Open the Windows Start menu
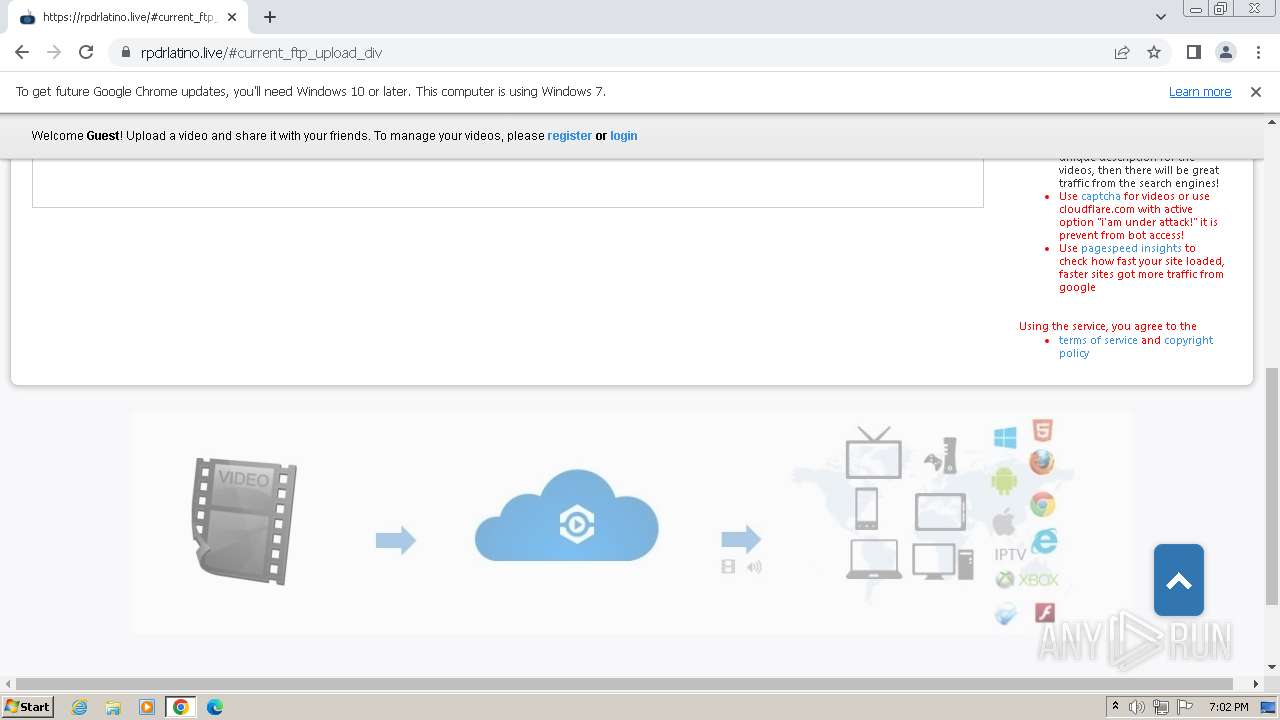The width and height of the screenshot is (1280, 720). 28,707
